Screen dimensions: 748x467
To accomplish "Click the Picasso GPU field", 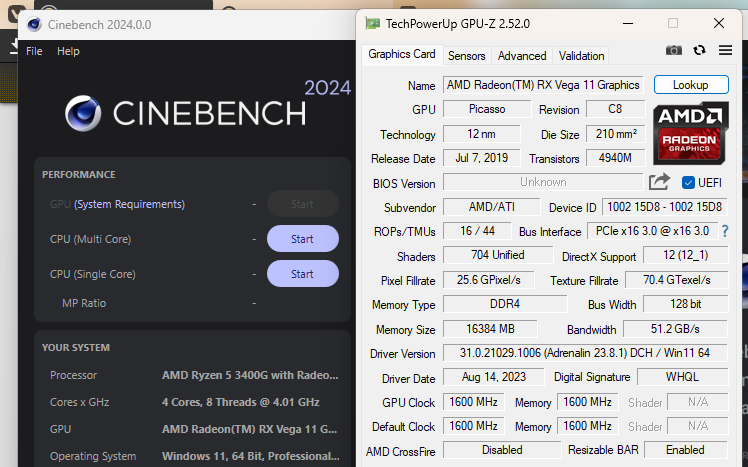I will (x=487, y=109).
